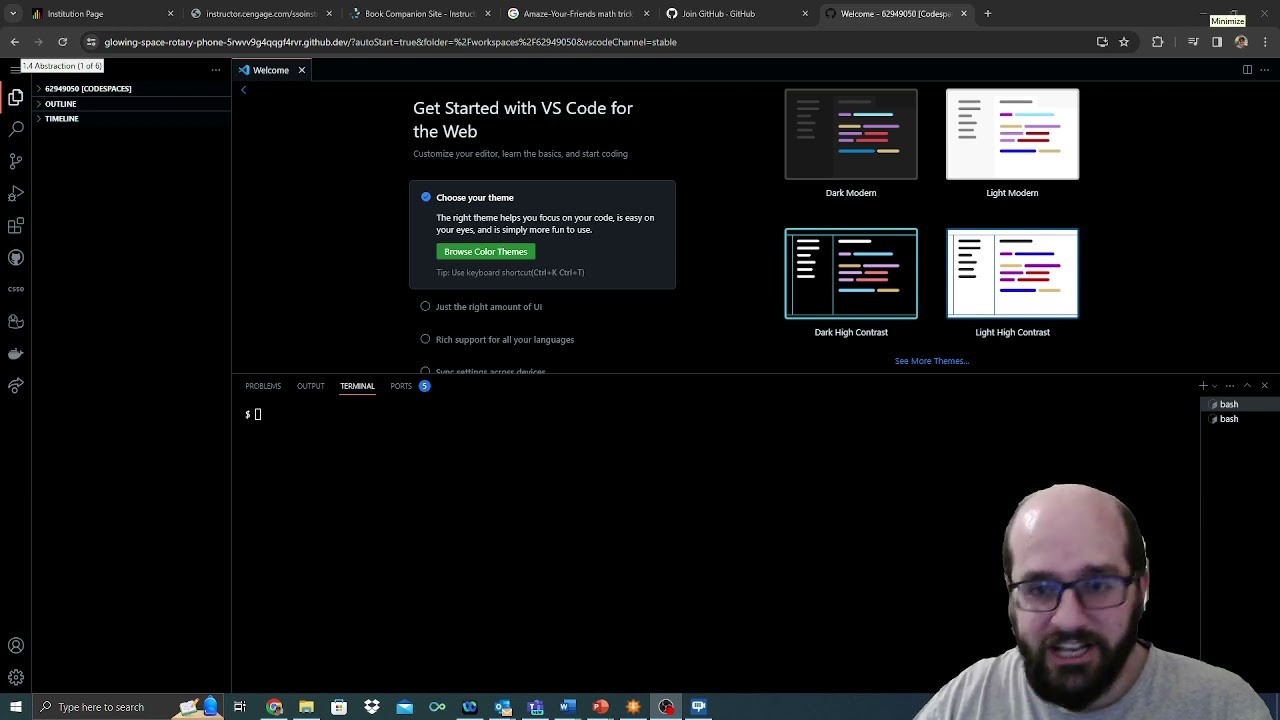Switch to the Book Companion Site browser tab
Image resolution: width=1280 pixels, height=720 pixels.
[419, 14]
